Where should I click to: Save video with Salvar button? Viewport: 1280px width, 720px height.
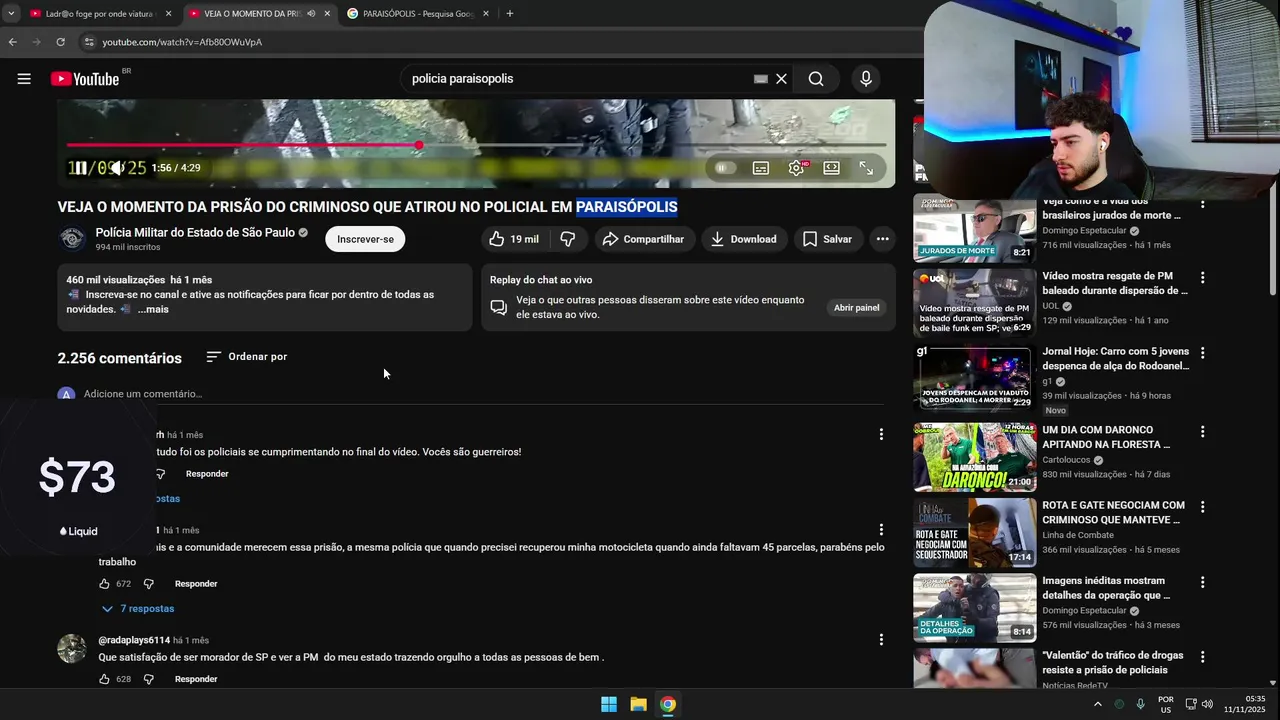click(828, 239)
